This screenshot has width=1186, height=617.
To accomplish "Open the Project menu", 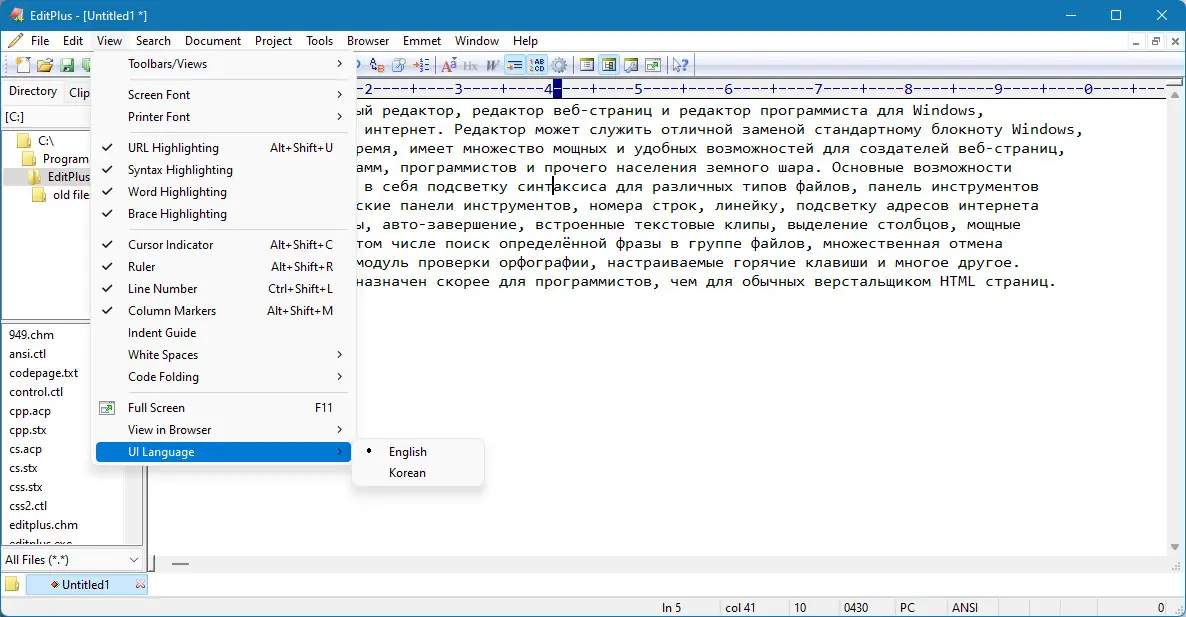I will (273, 41).
